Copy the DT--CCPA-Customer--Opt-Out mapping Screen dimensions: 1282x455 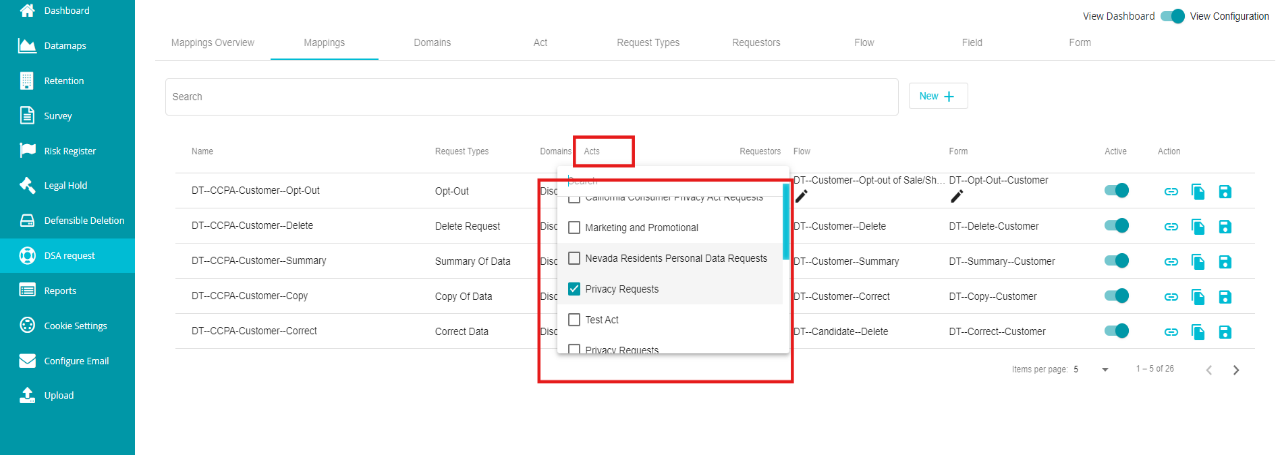1198,191
